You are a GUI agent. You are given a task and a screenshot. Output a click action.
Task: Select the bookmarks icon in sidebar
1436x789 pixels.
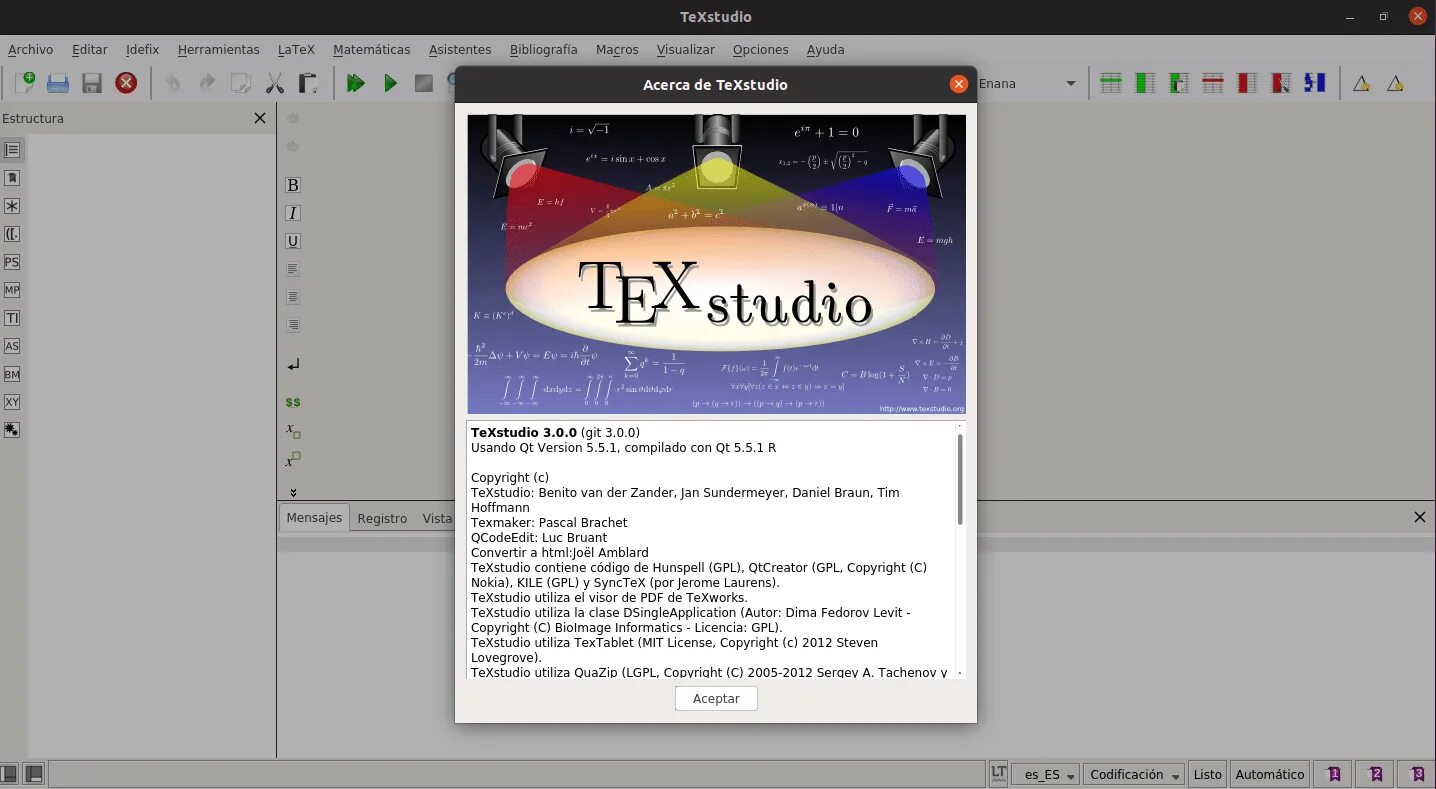click(12, 178)
